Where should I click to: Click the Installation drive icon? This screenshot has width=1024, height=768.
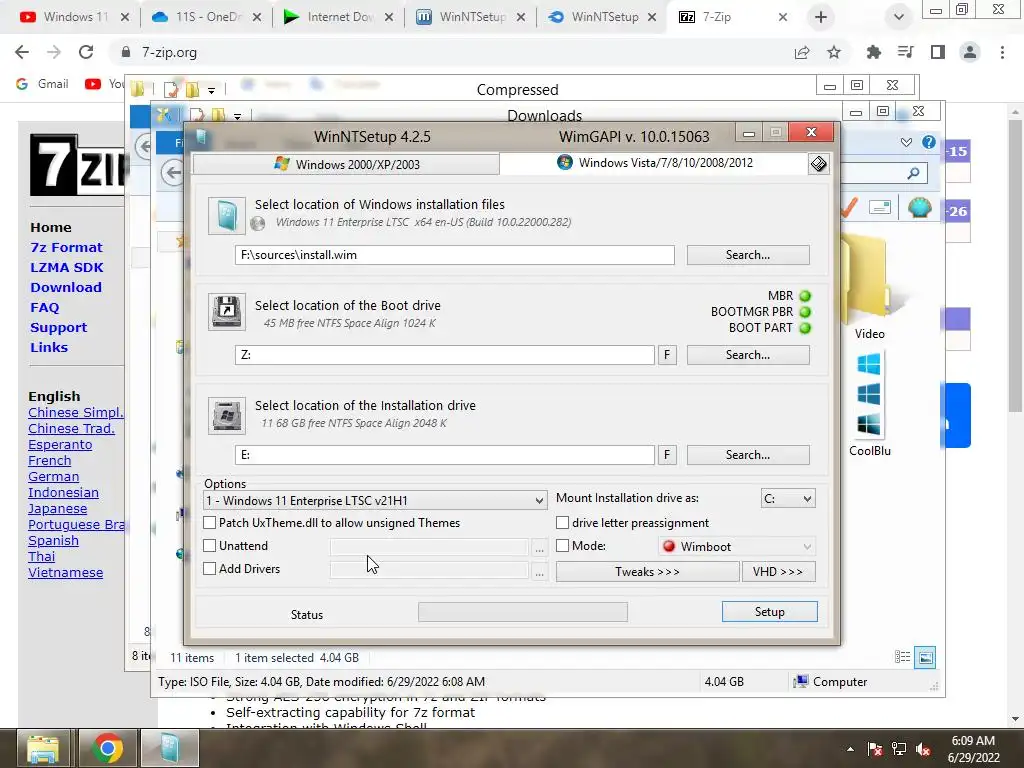tap(227, 415)
